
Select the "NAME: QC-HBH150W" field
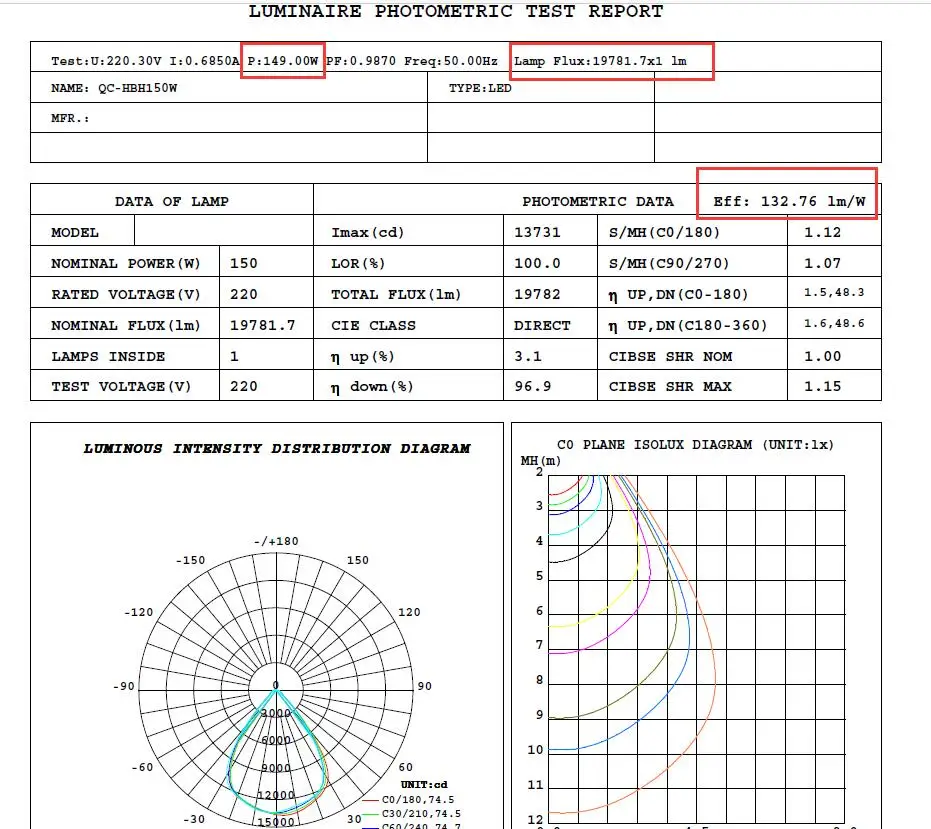click(x=114, y=88)
